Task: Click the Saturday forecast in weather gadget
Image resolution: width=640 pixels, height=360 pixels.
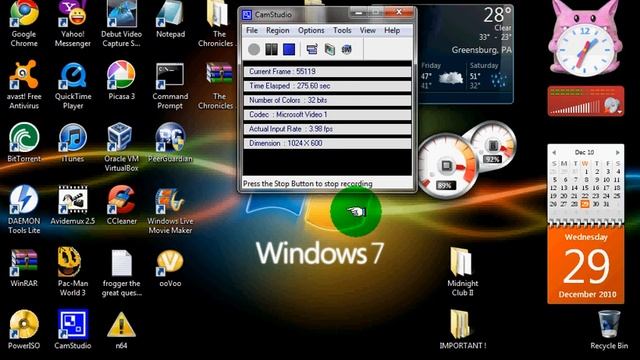Action: point(488,76)
